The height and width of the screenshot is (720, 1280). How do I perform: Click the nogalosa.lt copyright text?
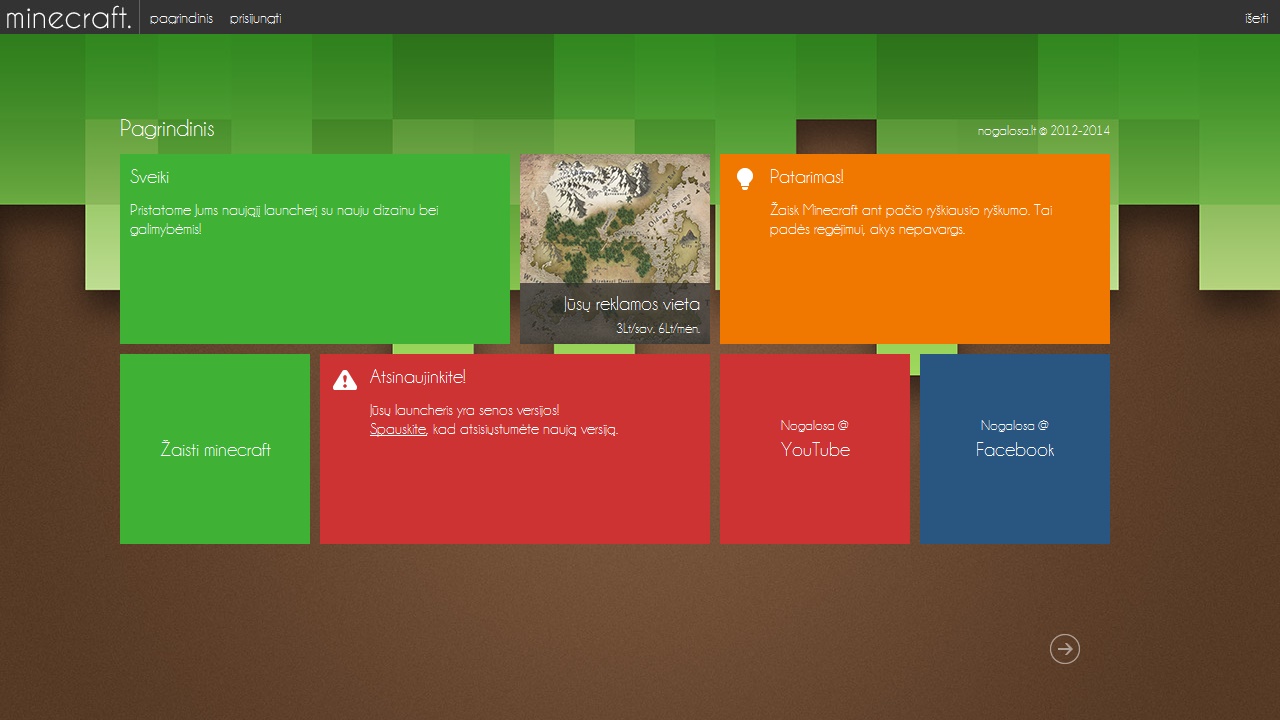1043,130
